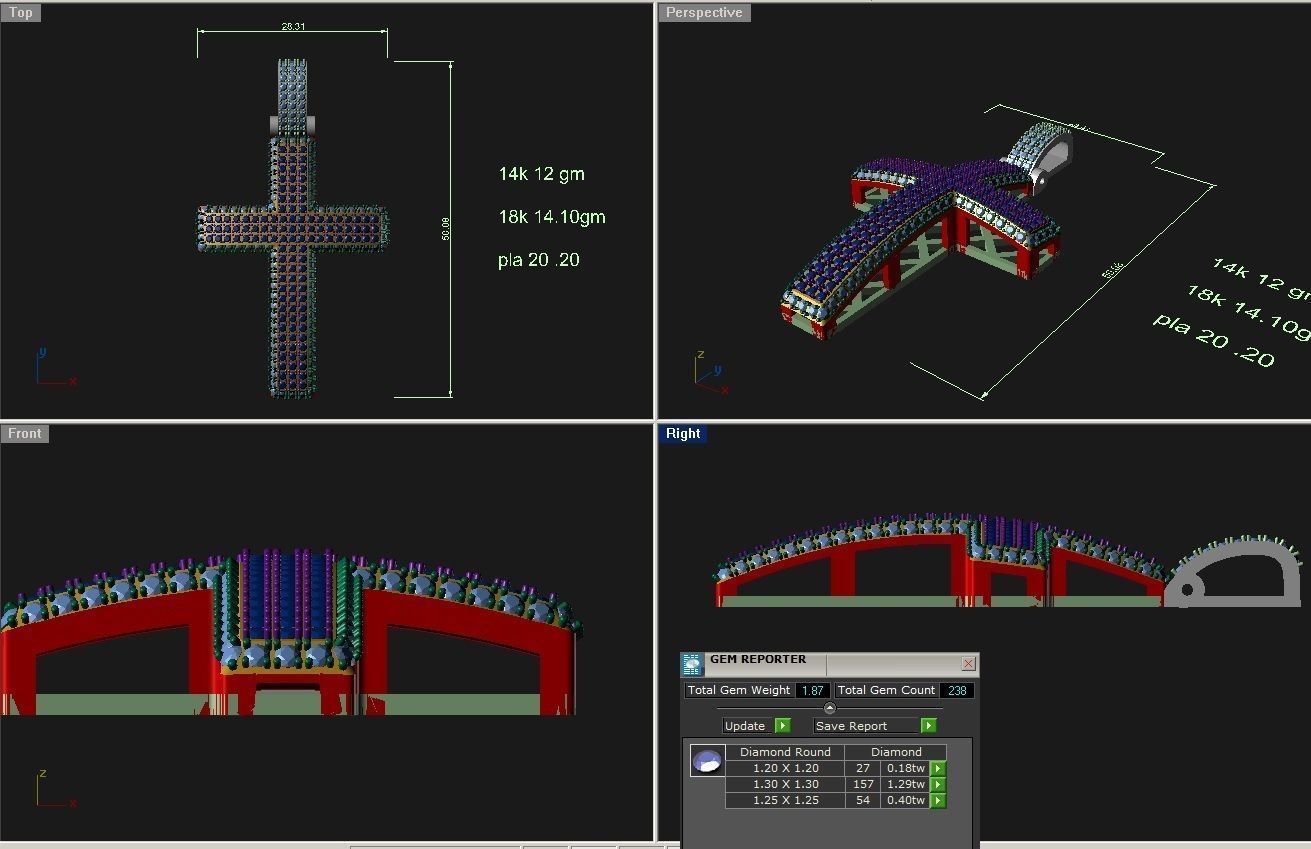The width and height of the screenshot is (1311, 849).
Task: Click the '14k 12 gm' text in Top viewport
Action: 541,174
